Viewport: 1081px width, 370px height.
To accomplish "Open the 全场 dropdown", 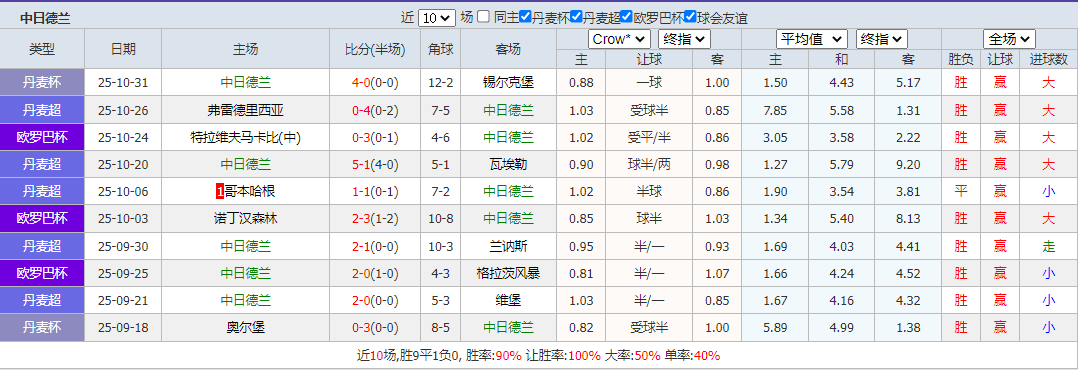I will [x=1009, y=39].
